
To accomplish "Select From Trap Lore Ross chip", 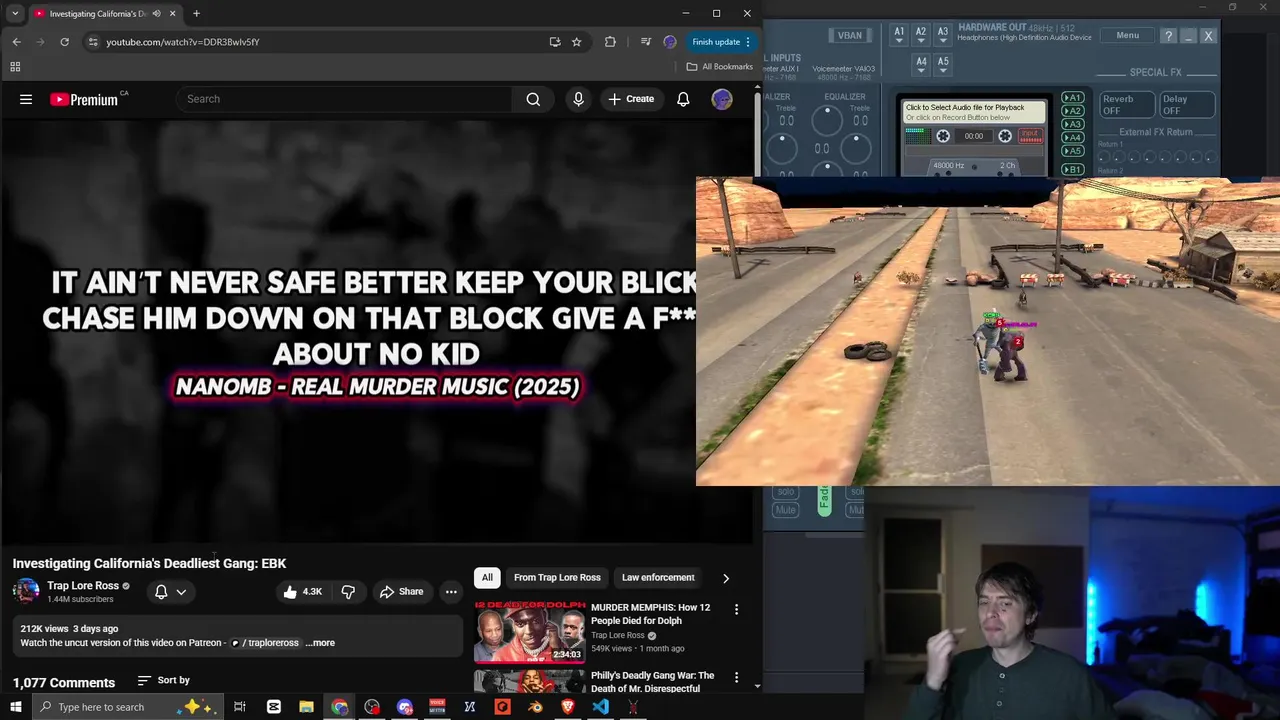I will click(557, 577).
